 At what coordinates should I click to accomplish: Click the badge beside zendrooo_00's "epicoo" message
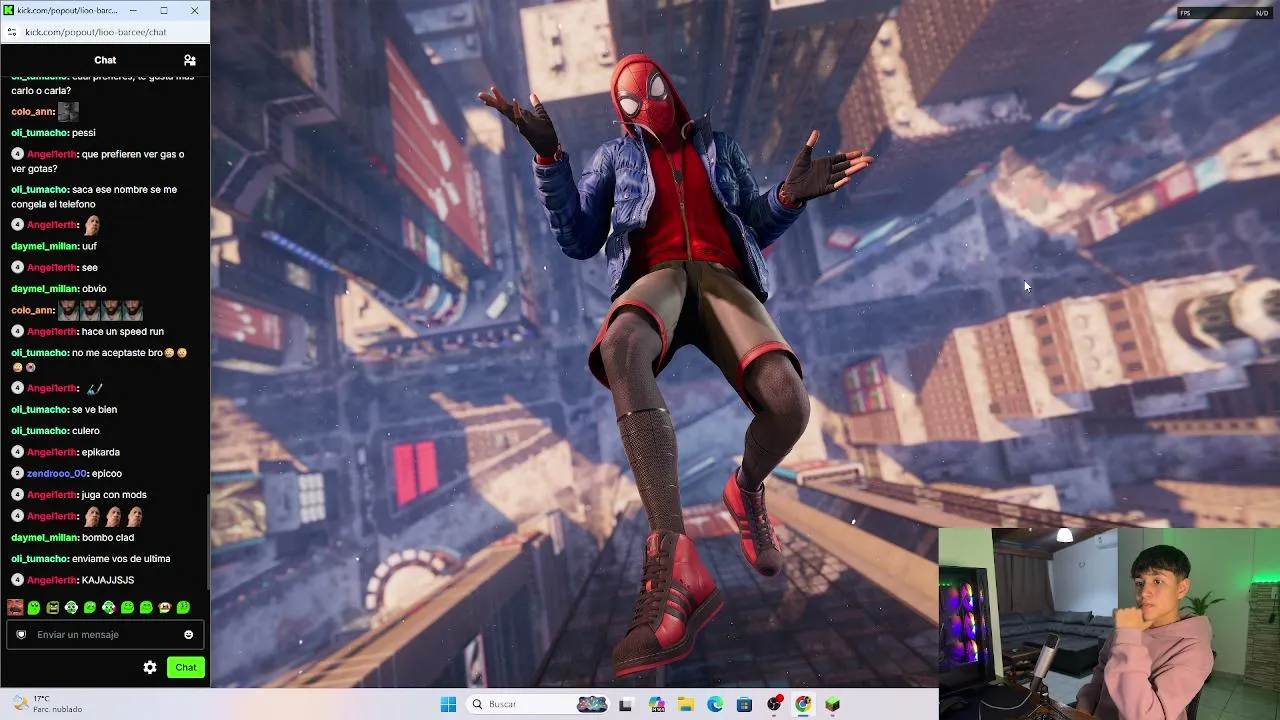point(17,473)
